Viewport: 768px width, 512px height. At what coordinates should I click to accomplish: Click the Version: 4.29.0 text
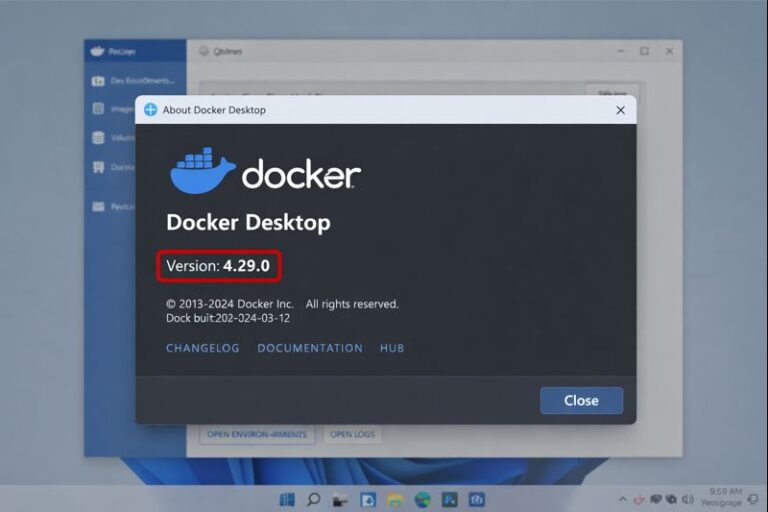click(218, 266)
